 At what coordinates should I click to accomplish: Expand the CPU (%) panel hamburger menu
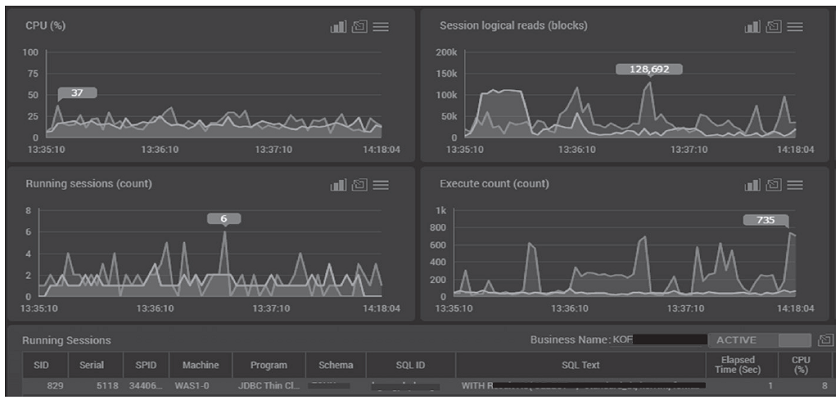pyautogui.click(x=381, y=27)
